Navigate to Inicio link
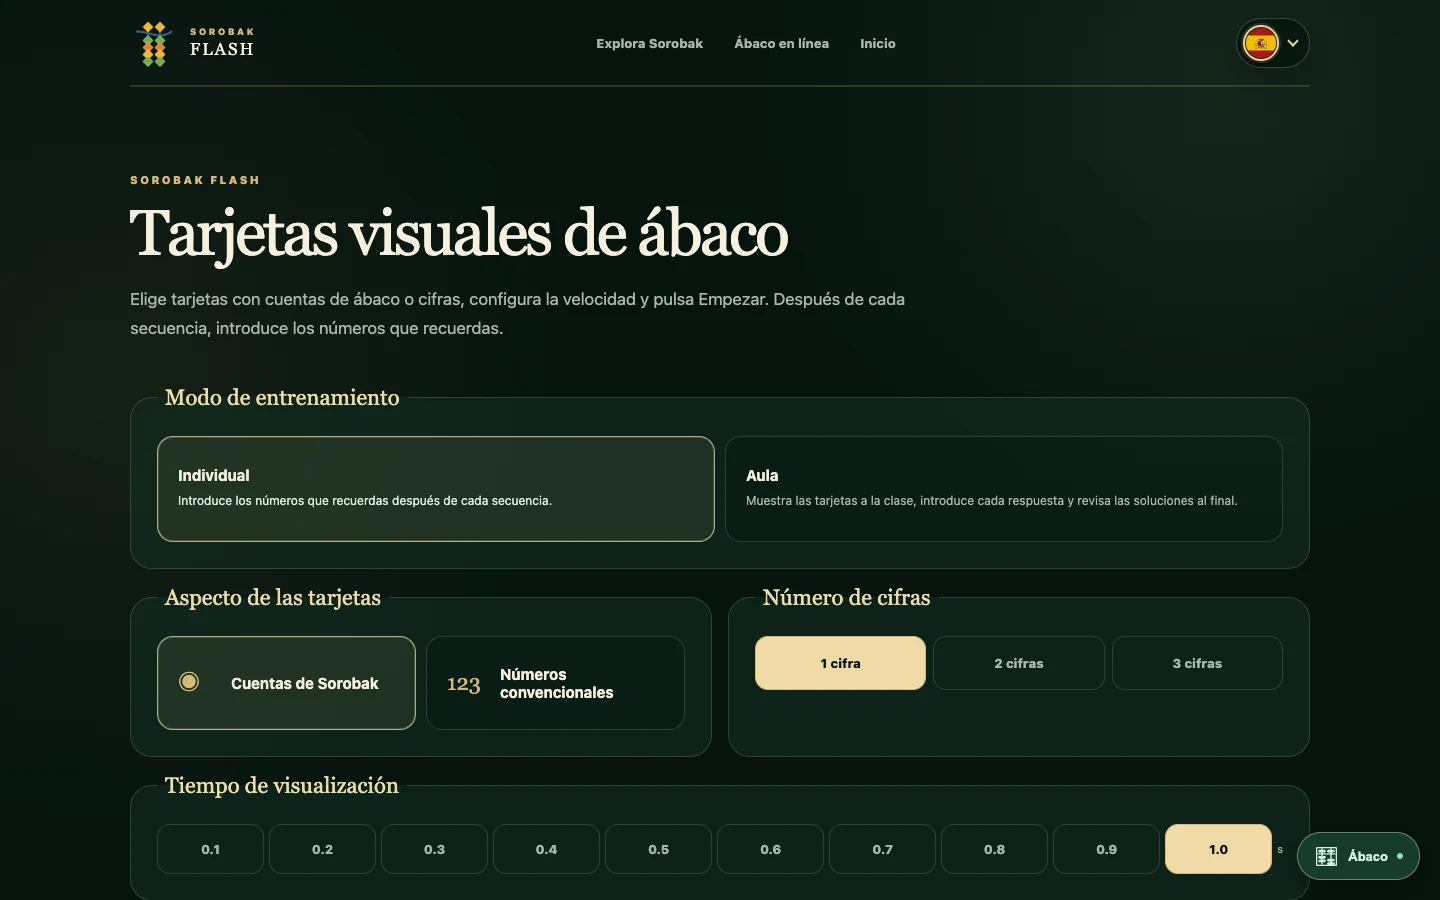Image resolution: width=1440 pixels, height=900 pixels. coord(878,43)
